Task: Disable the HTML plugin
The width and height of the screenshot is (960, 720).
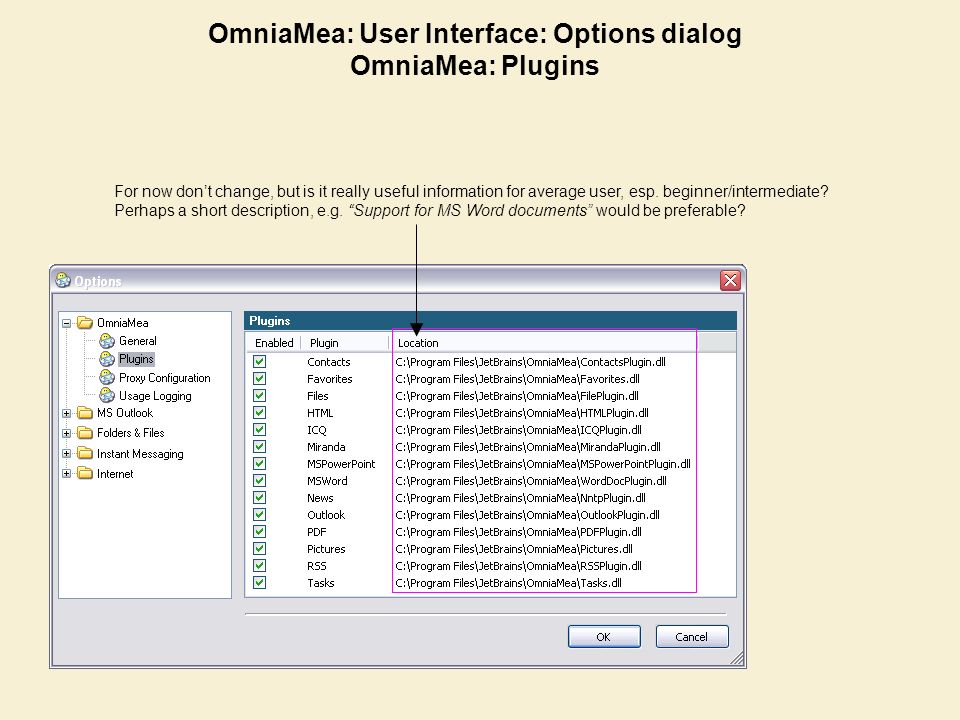Action: point(260,413)
